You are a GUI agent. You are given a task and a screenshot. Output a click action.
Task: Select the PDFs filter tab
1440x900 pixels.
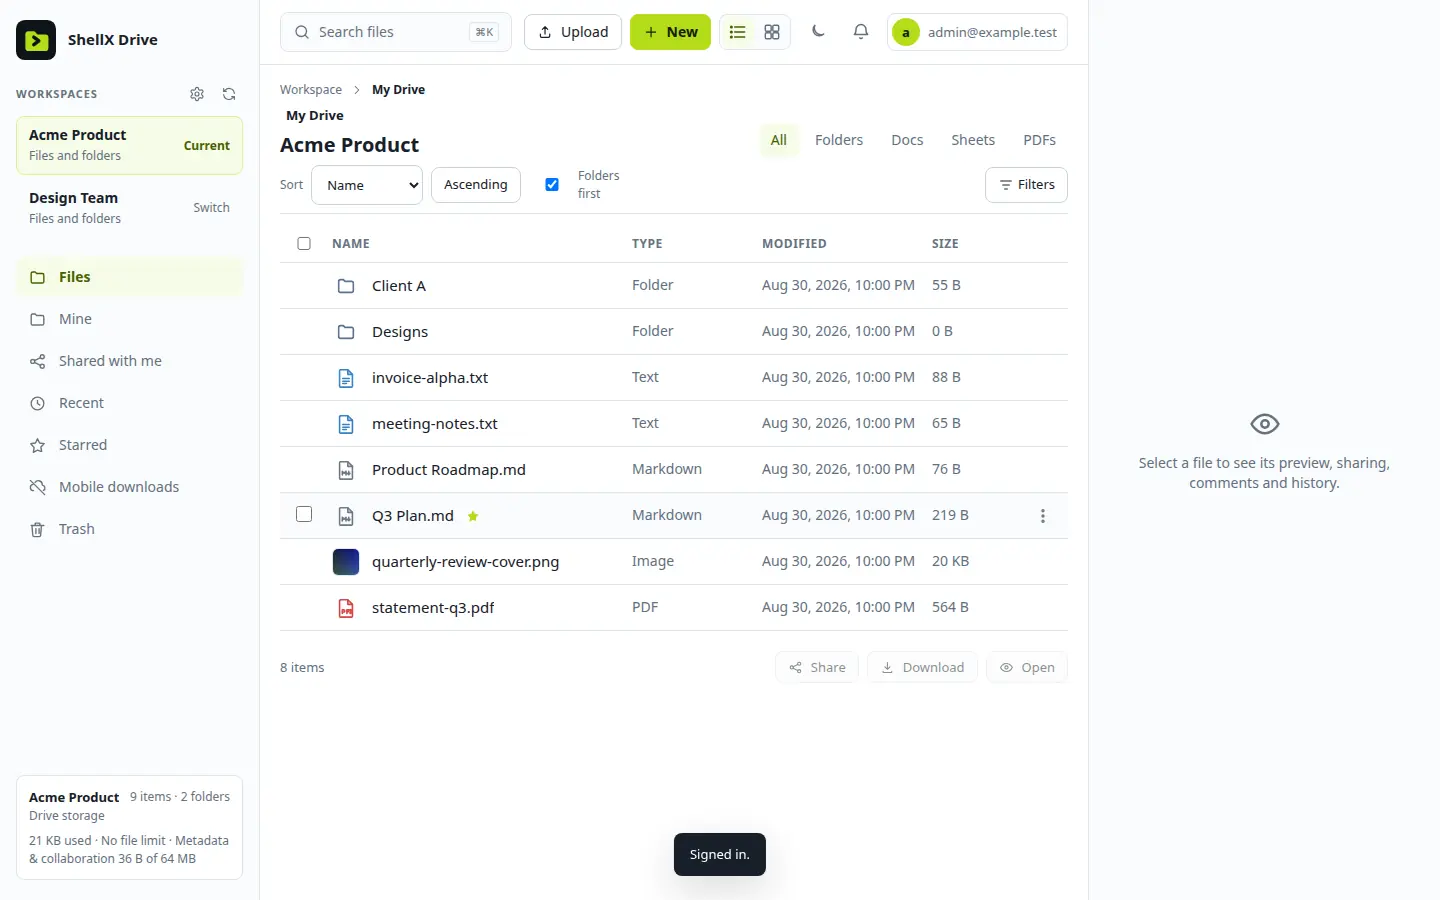click(1039, 140)
